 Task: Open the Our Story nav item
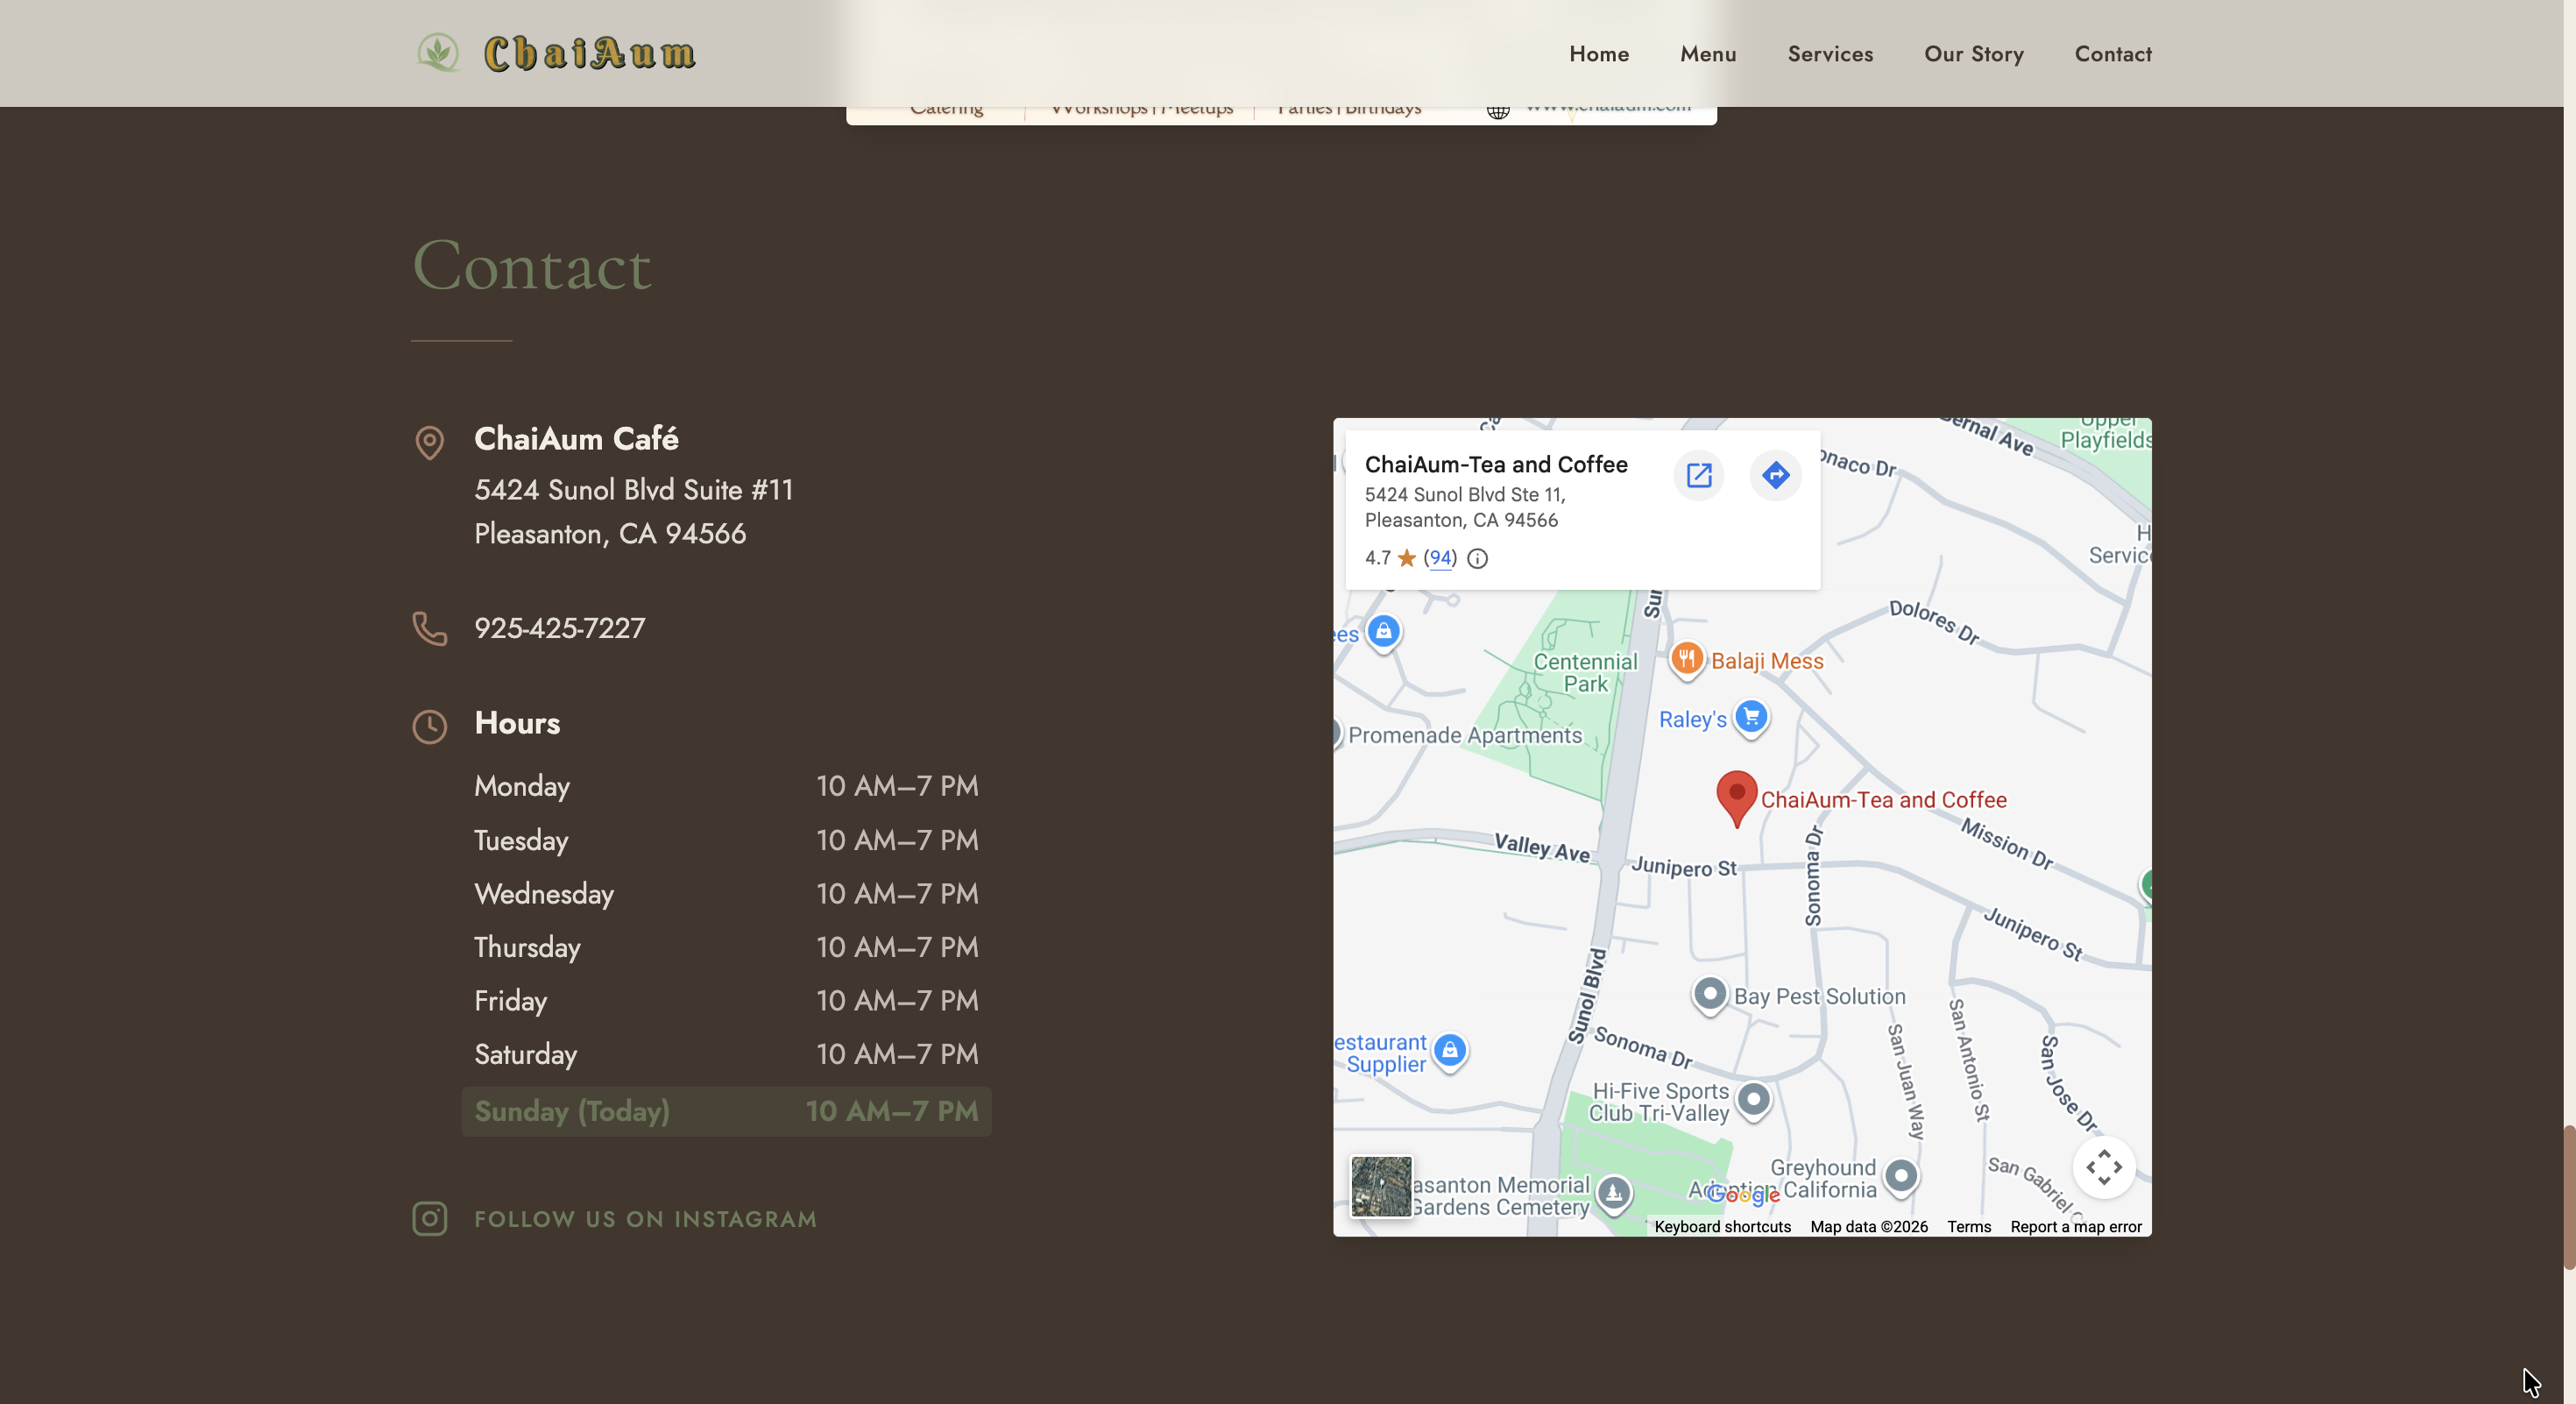point(1974,54)
